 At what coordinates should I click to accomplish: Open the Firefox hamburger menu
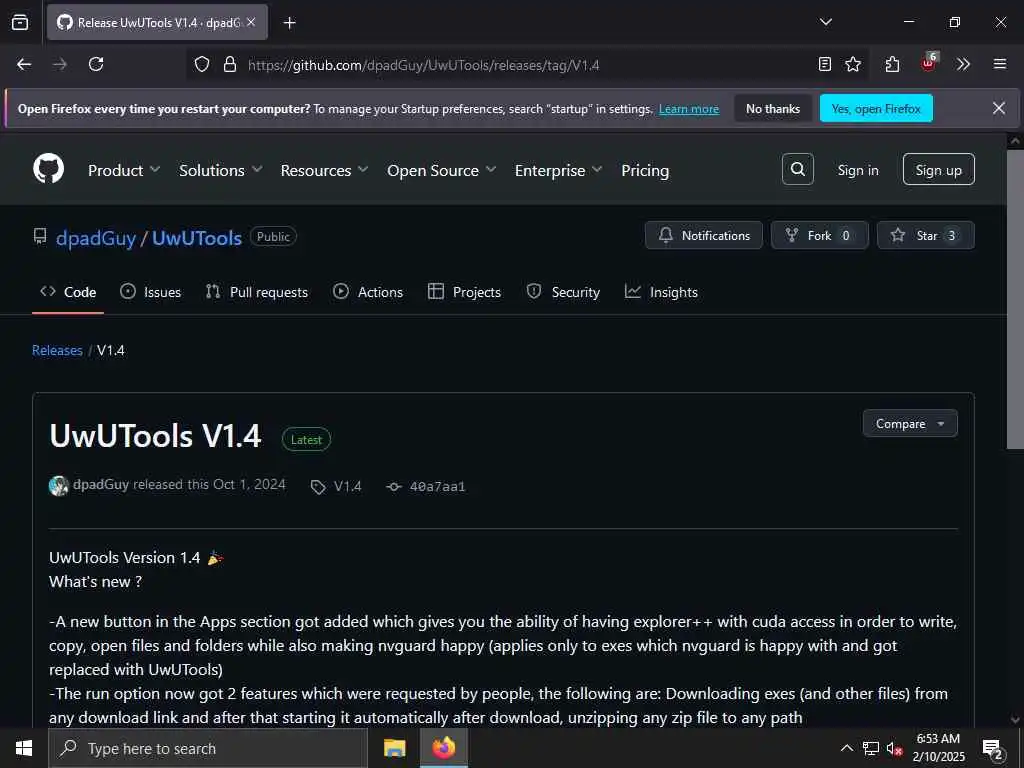tap(999, 64)
